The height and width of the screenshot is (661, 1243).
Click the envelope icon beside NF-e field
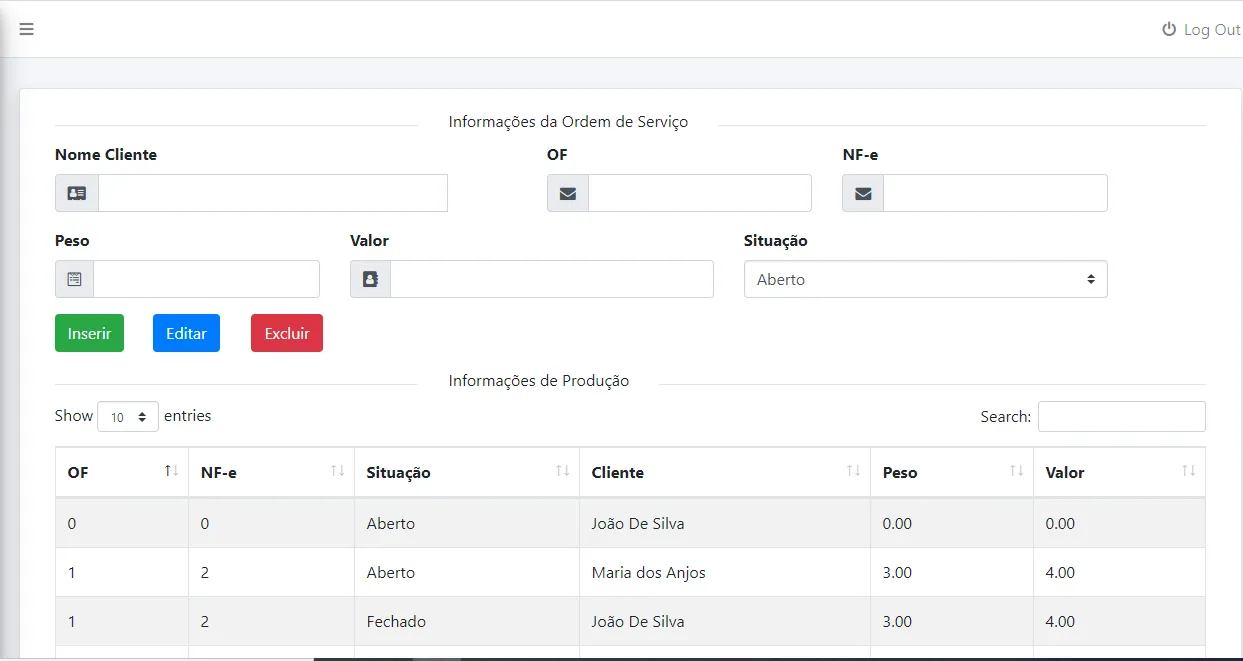point(863,193)
